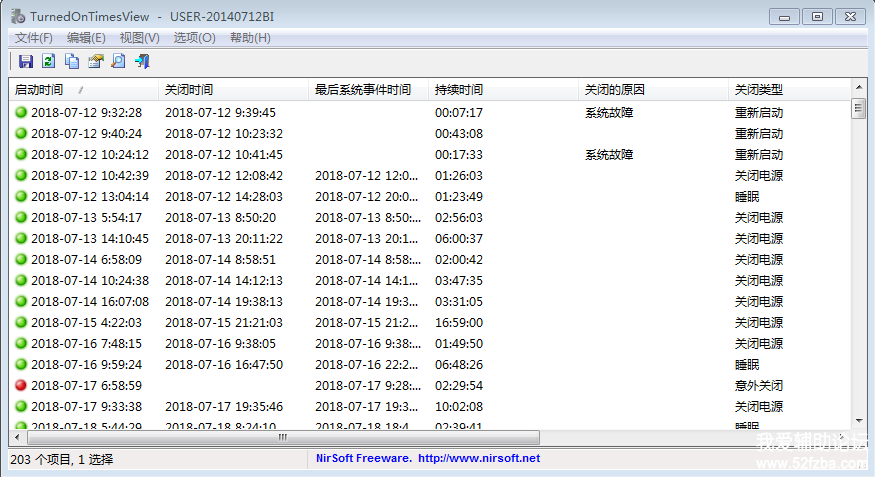Click the Exit door toolbar icon

click(x=142, y=61)
